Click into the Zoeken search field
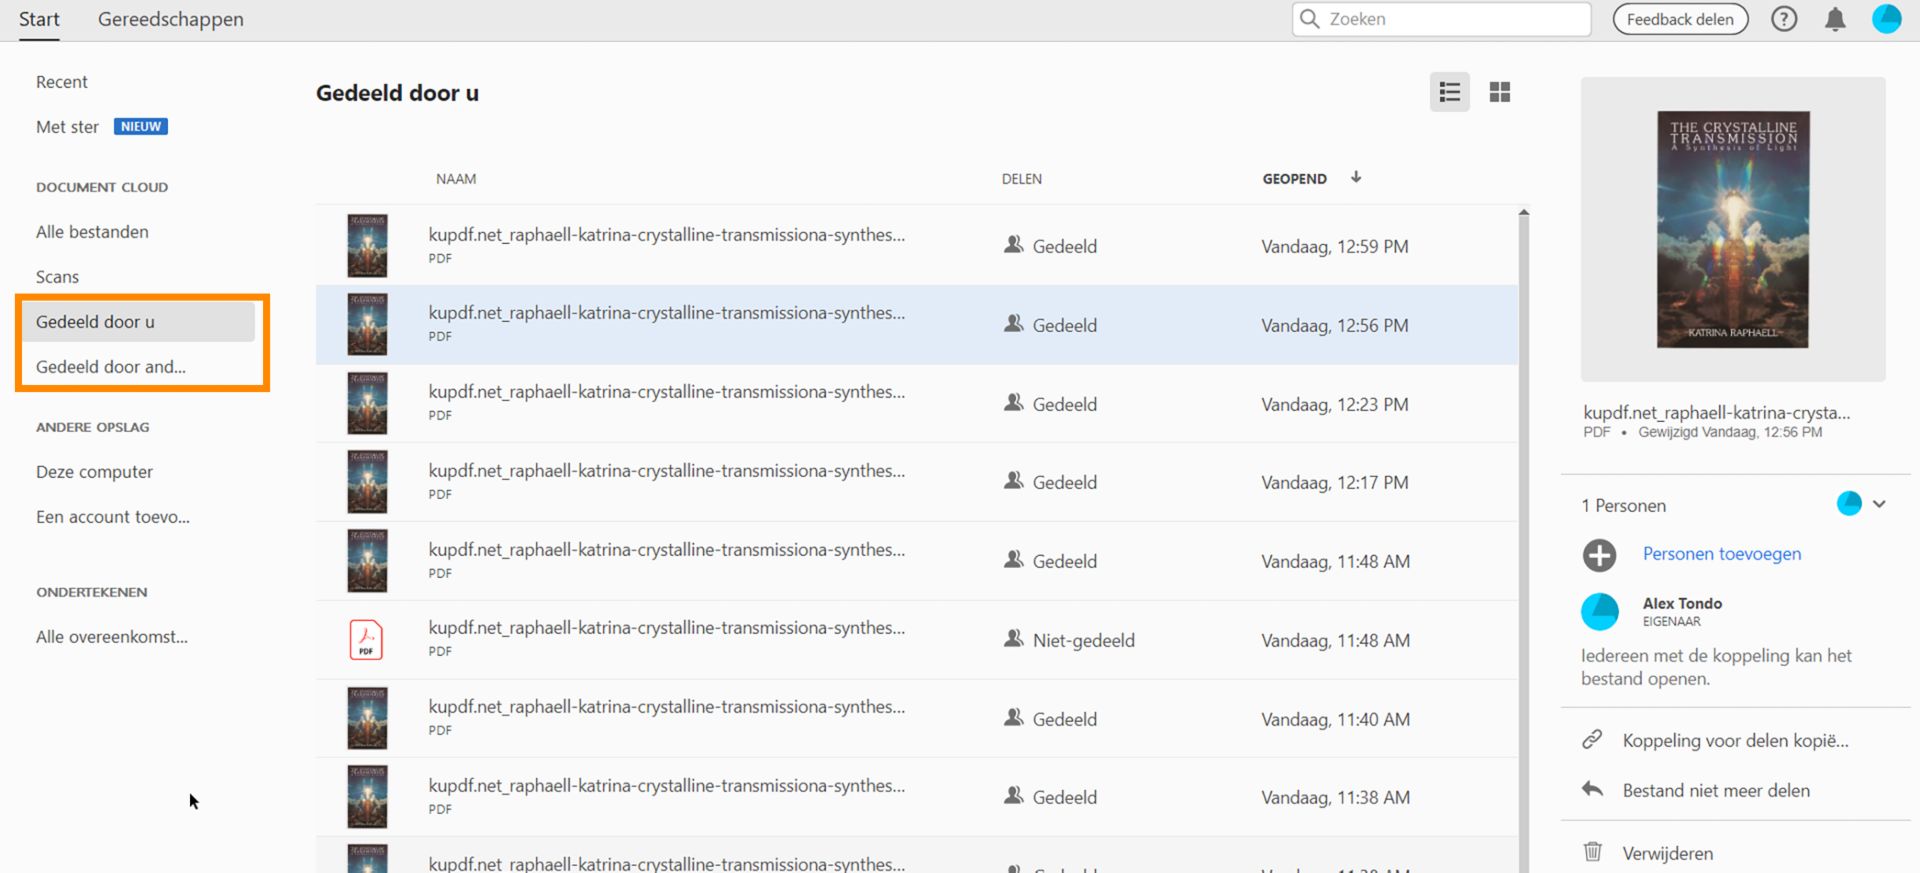The height and width of the screenshot is (873, 1920). [x=1450, y=19]
